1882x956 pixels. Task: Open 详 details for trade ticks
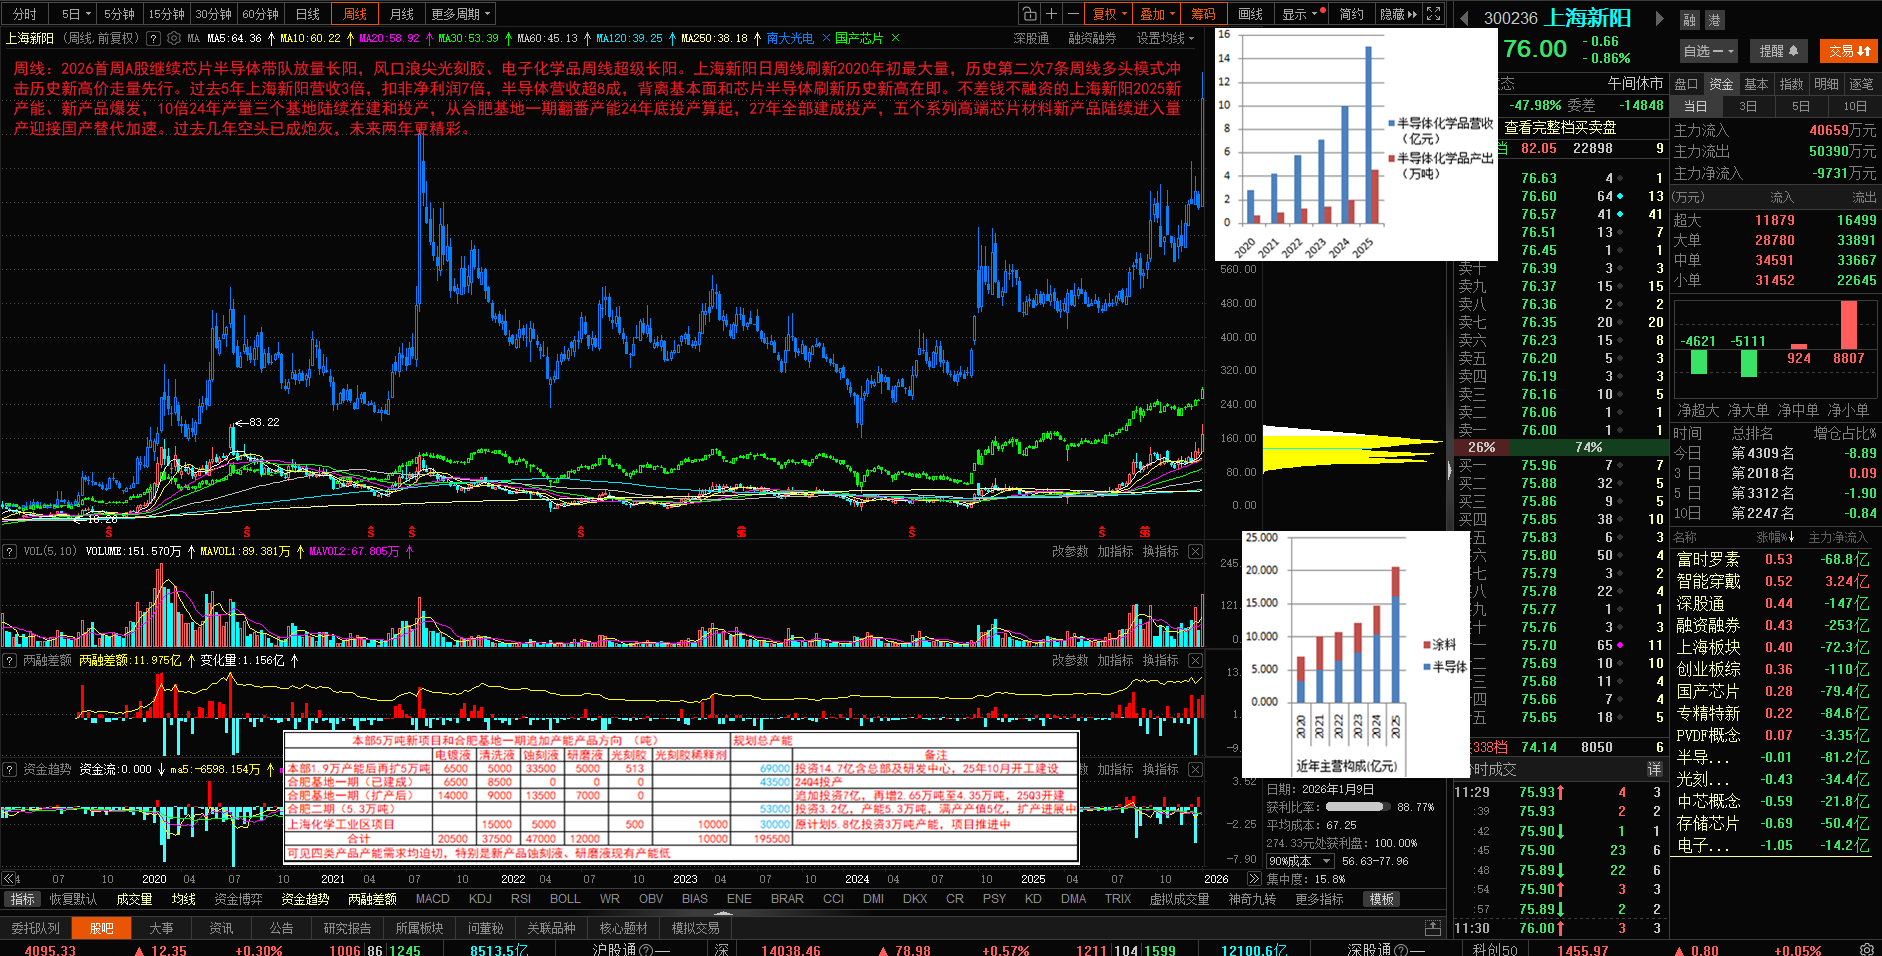coord(1654,769)
